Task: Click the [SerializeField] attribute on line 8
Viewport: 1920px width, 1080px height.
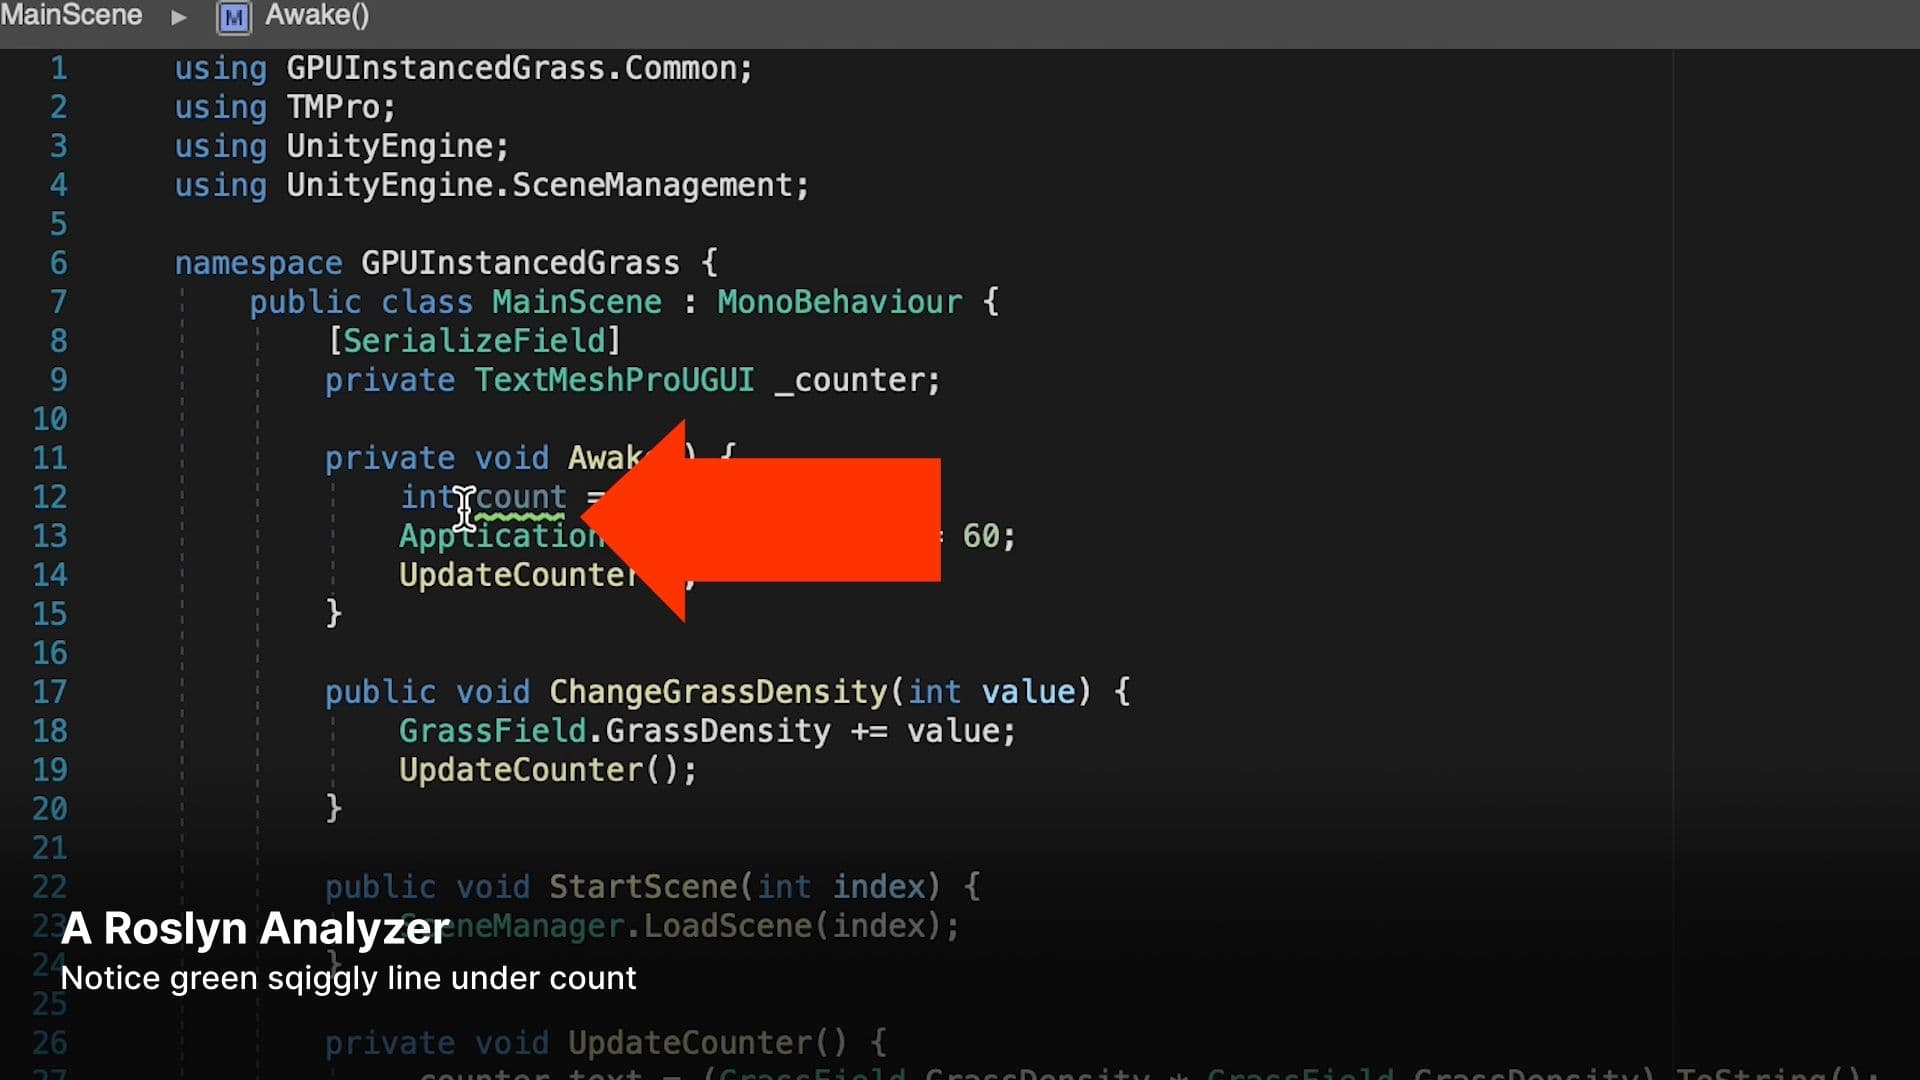Action: (473, 340)
